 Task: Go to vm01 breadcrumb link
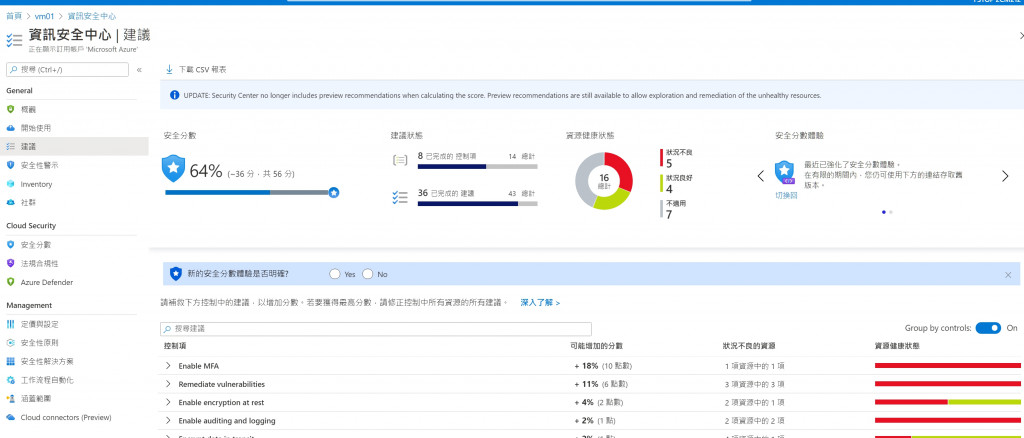click(x=44, y=16)
